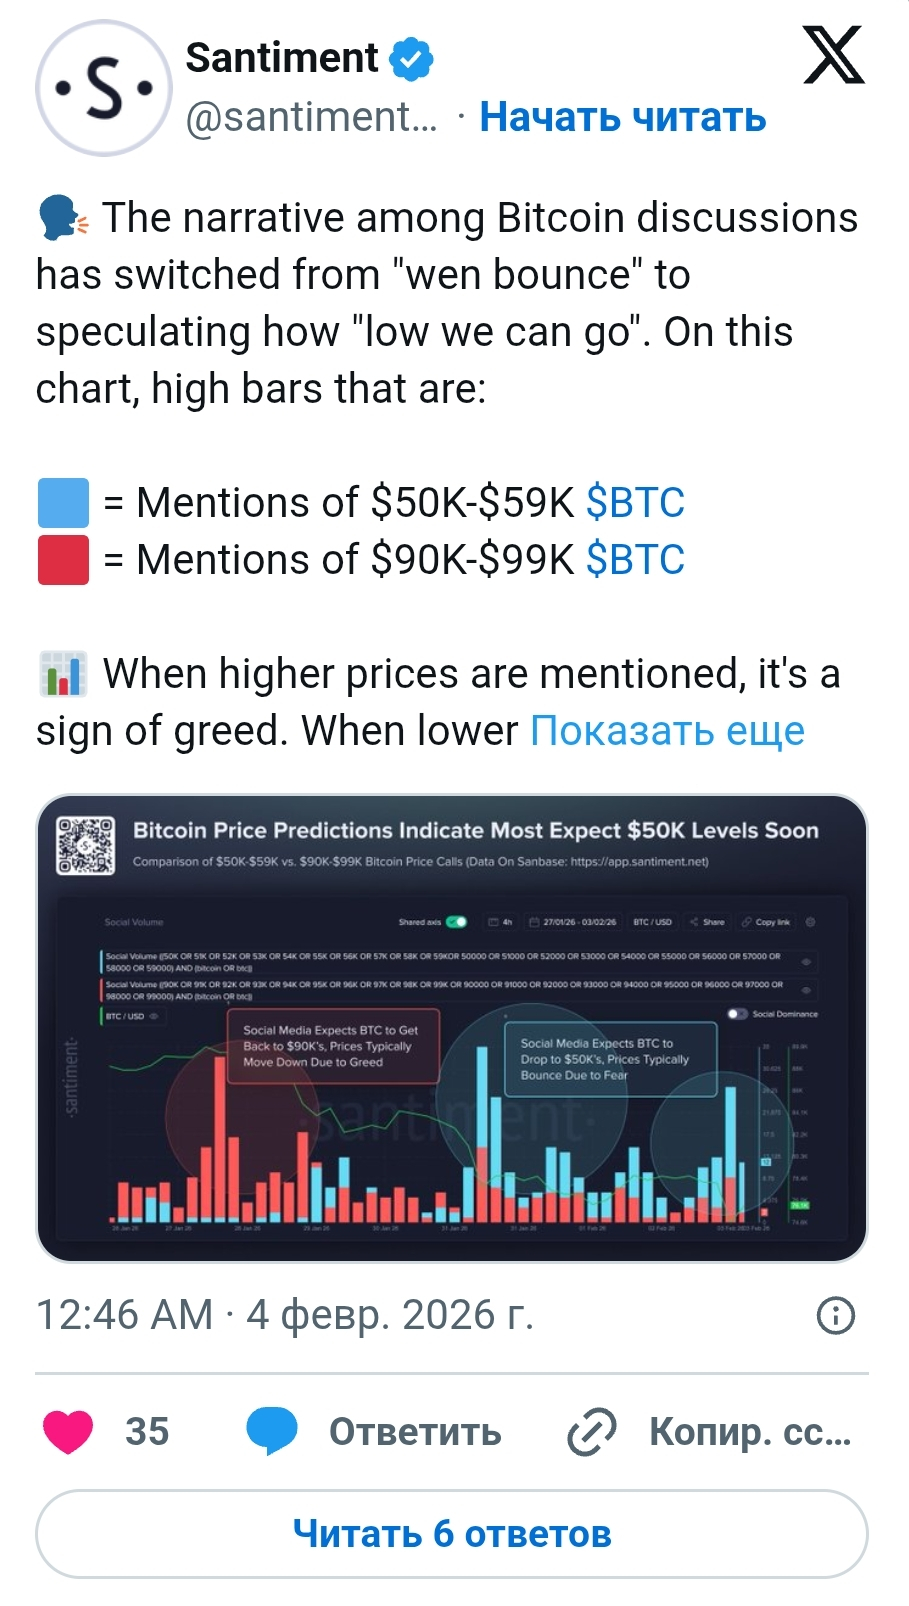The image size is (909, 1606).
Task: Click the Начать читать follow link
Action: click(622, 117)
